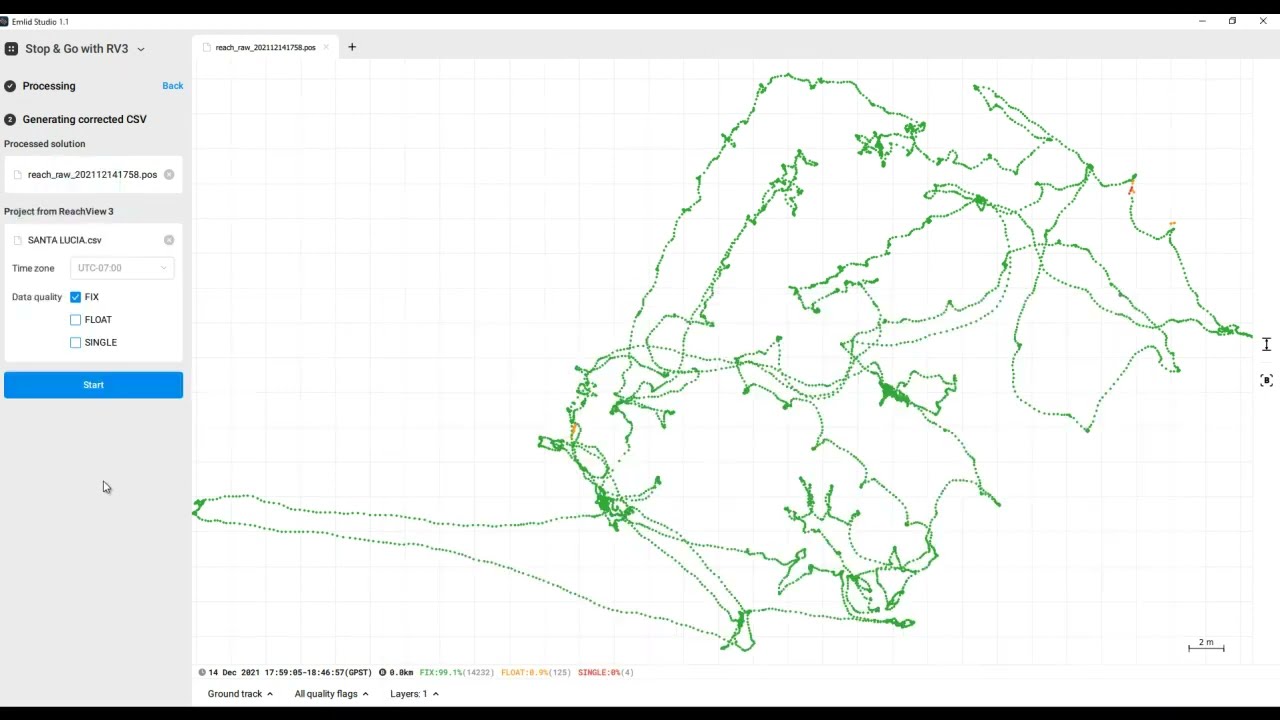This screenshot has width=1280, height=720.
Task: Uncheck the FIX data quality checkbox
Action: tap(76, 297)
